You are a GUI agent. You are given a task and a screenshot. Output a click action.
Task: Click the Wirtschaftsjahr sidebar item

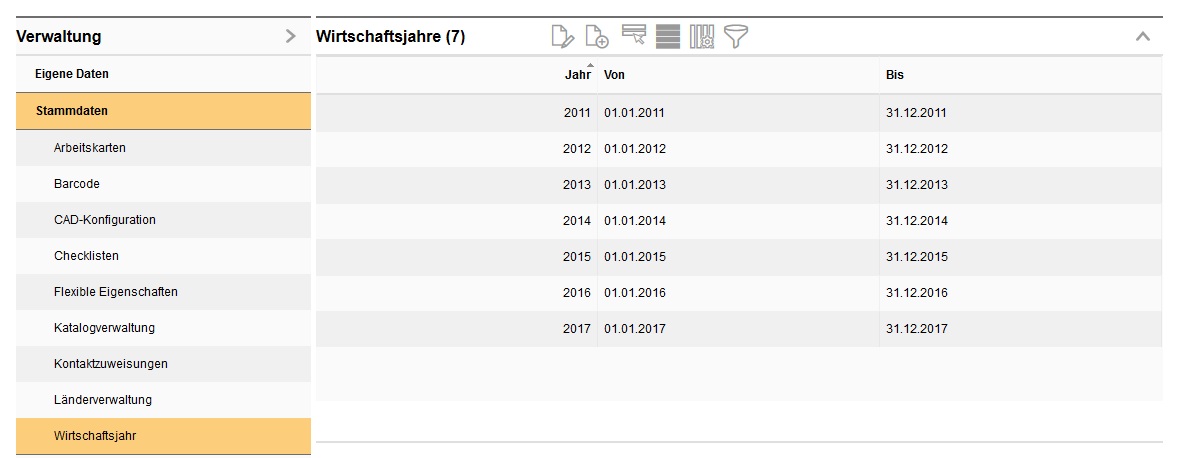tap(98, 436)
